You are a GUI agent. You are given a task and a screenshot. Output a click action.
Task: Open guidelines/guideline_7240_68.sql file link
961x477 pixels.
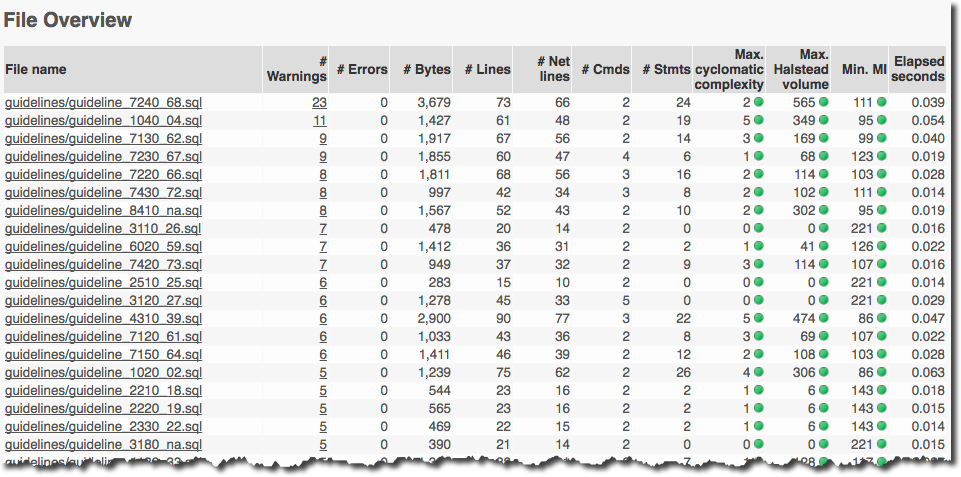104,102
